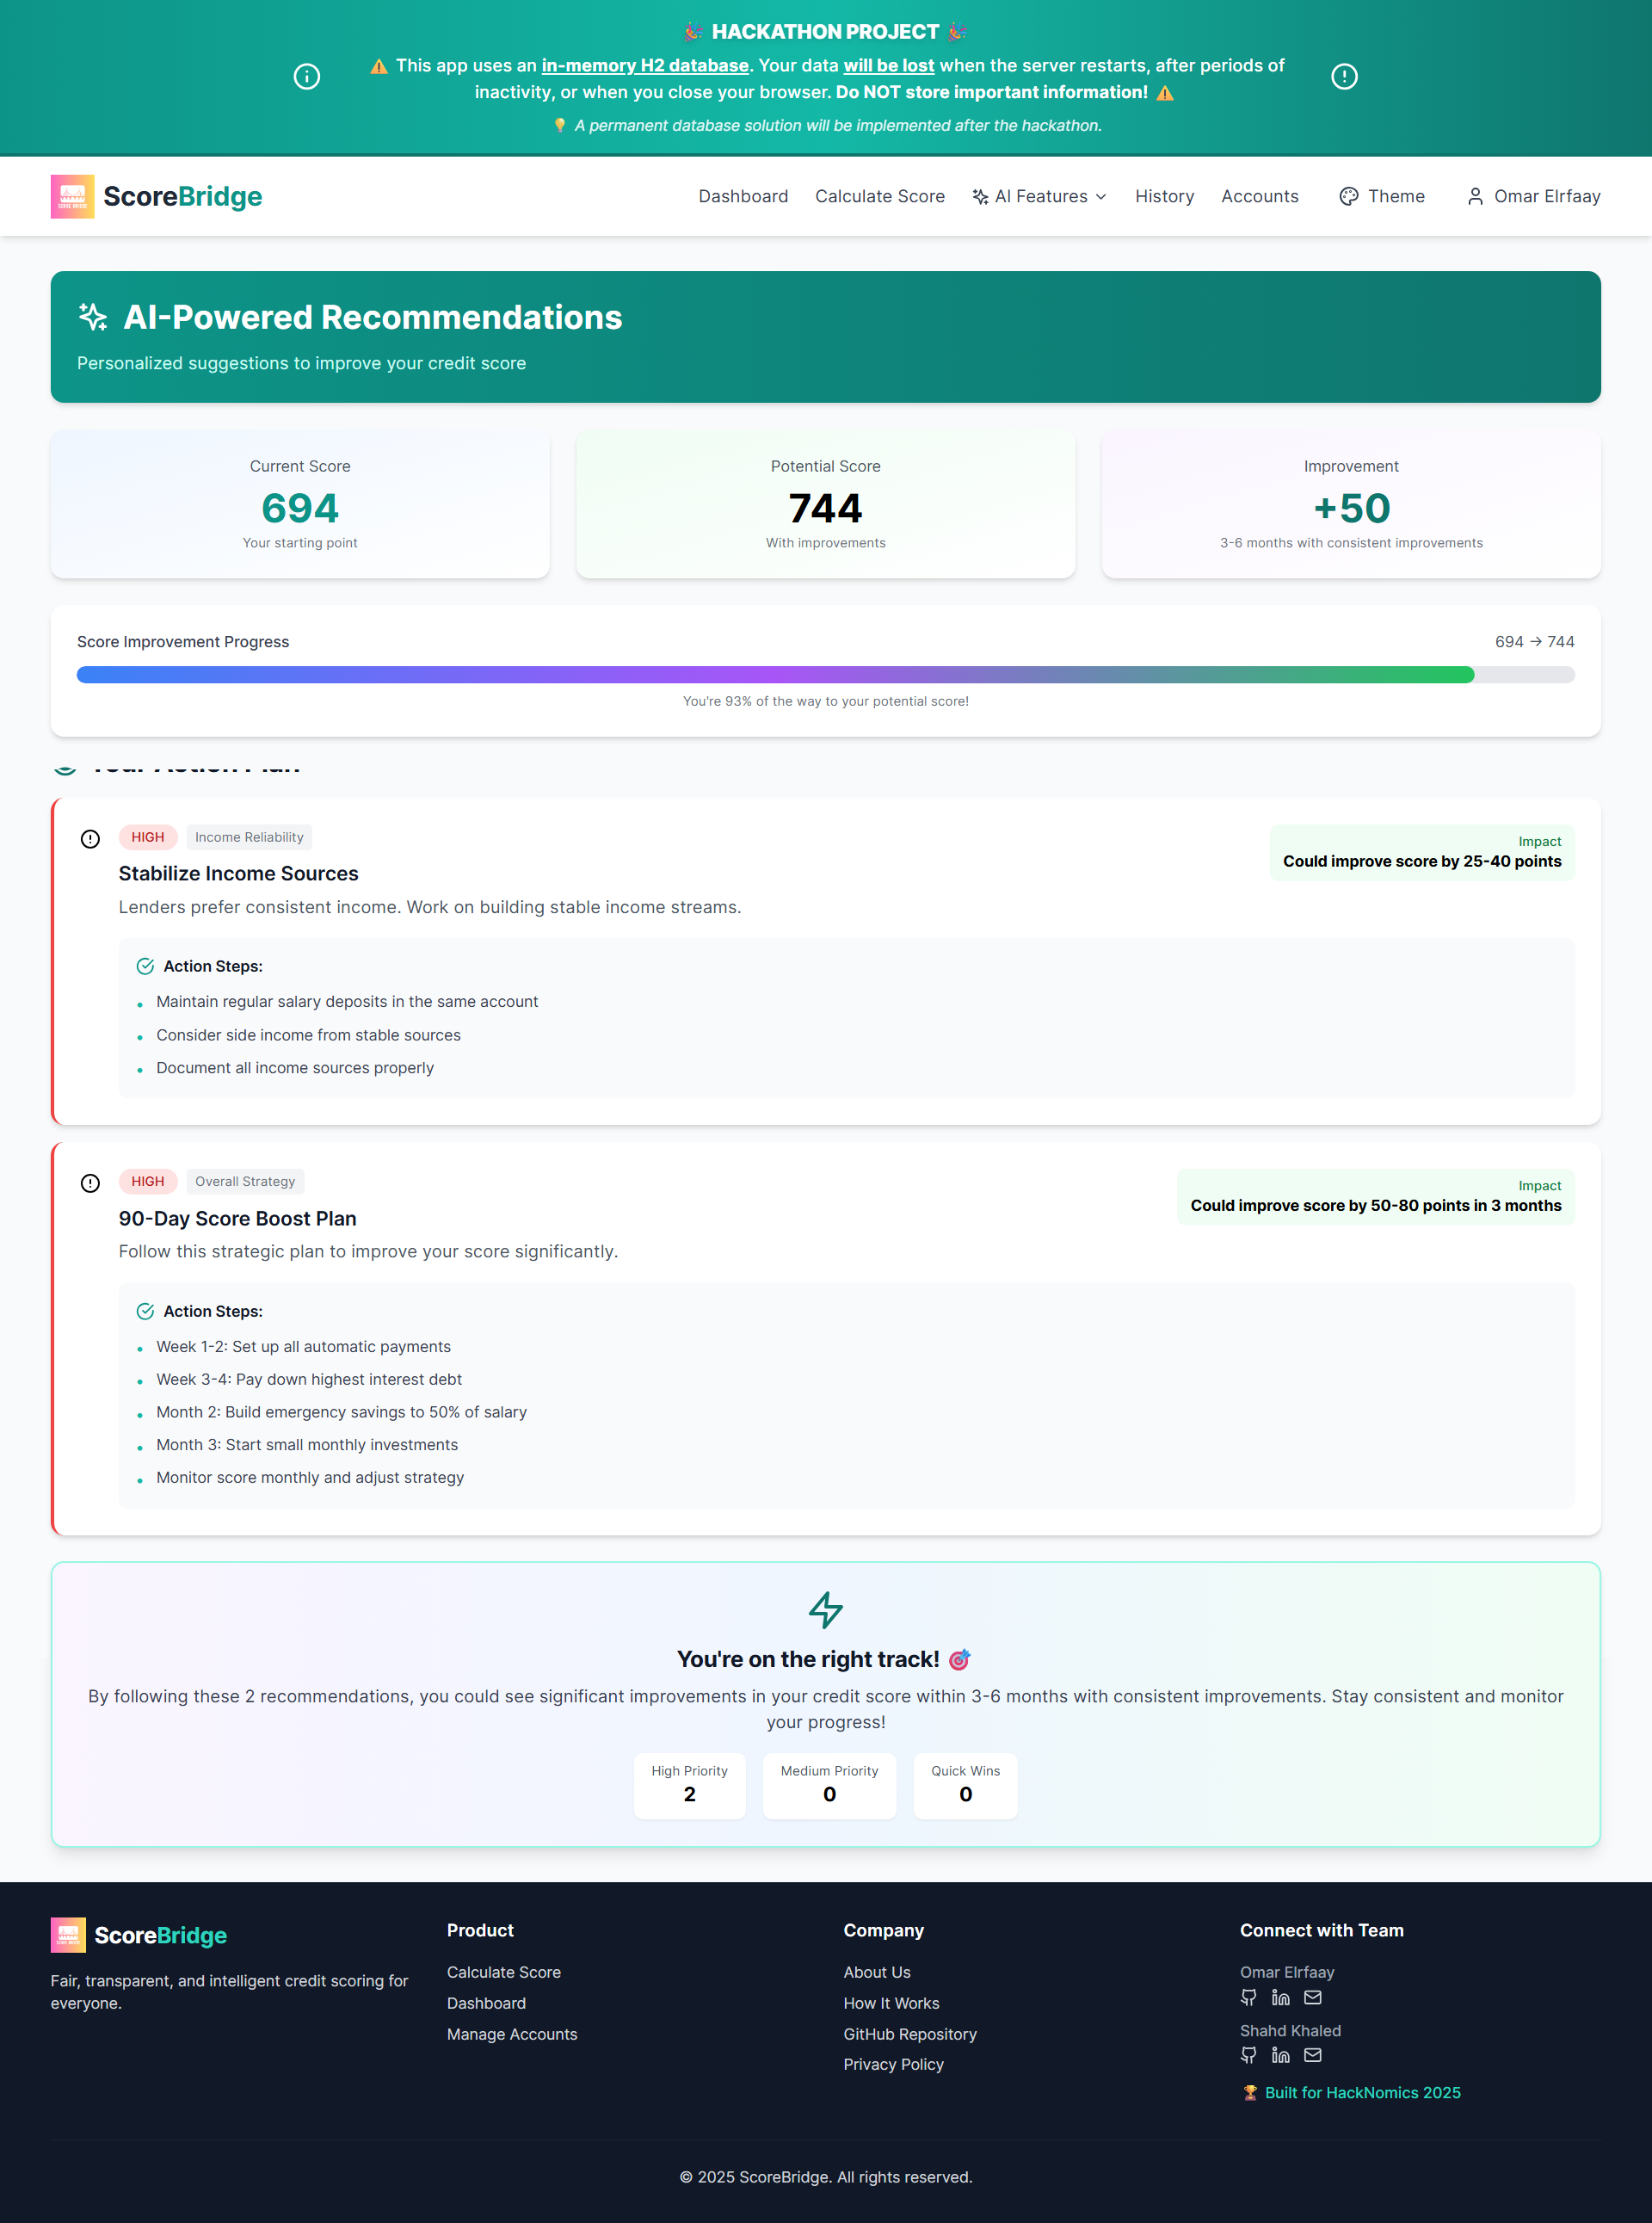Image resolution: width=1652 pixels, height=2223 pixels.
Task: Click Omar Elrfaay's GitHub icon in the footer
Action: pyautogui.click(x=1248, y=1997)
